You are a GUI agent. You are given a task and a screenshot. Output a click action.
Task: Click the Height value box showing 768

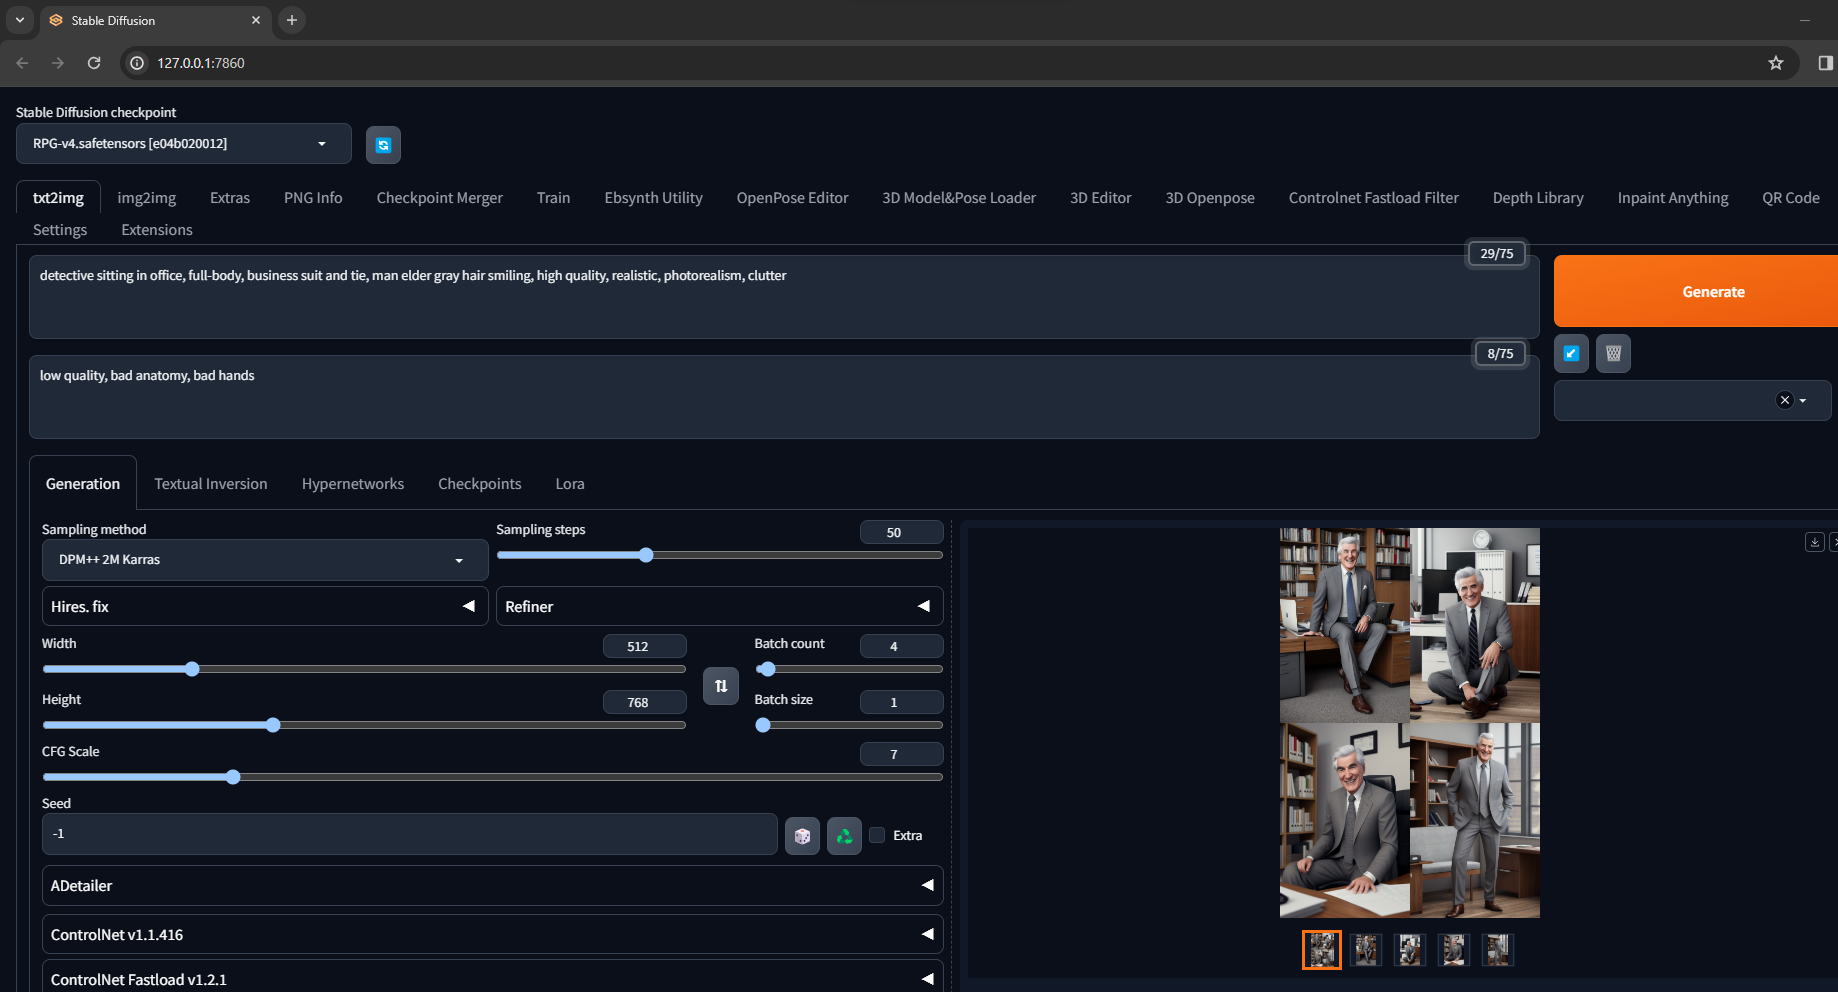point(644,702)
